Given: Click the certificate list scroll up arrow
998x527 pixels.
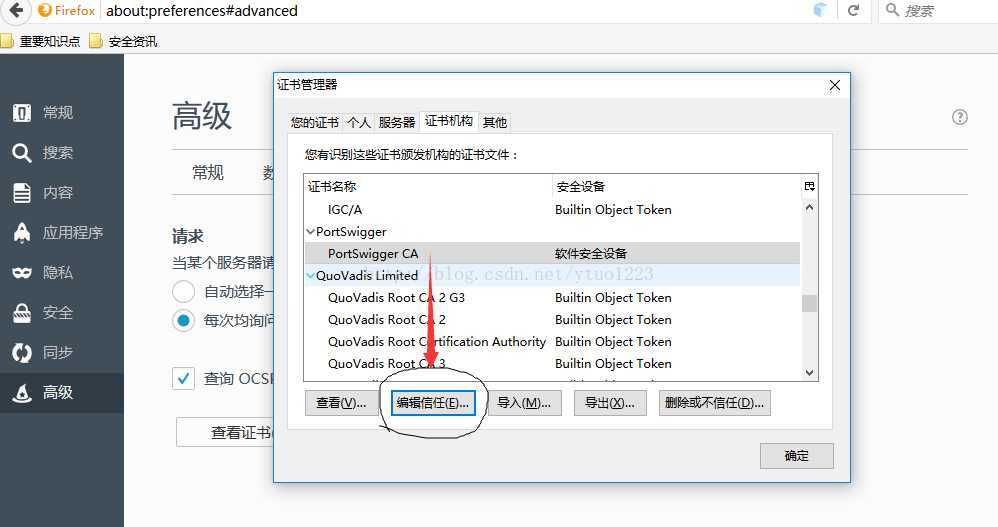Looking at the screenshot, I should click(x=810, y=207).
